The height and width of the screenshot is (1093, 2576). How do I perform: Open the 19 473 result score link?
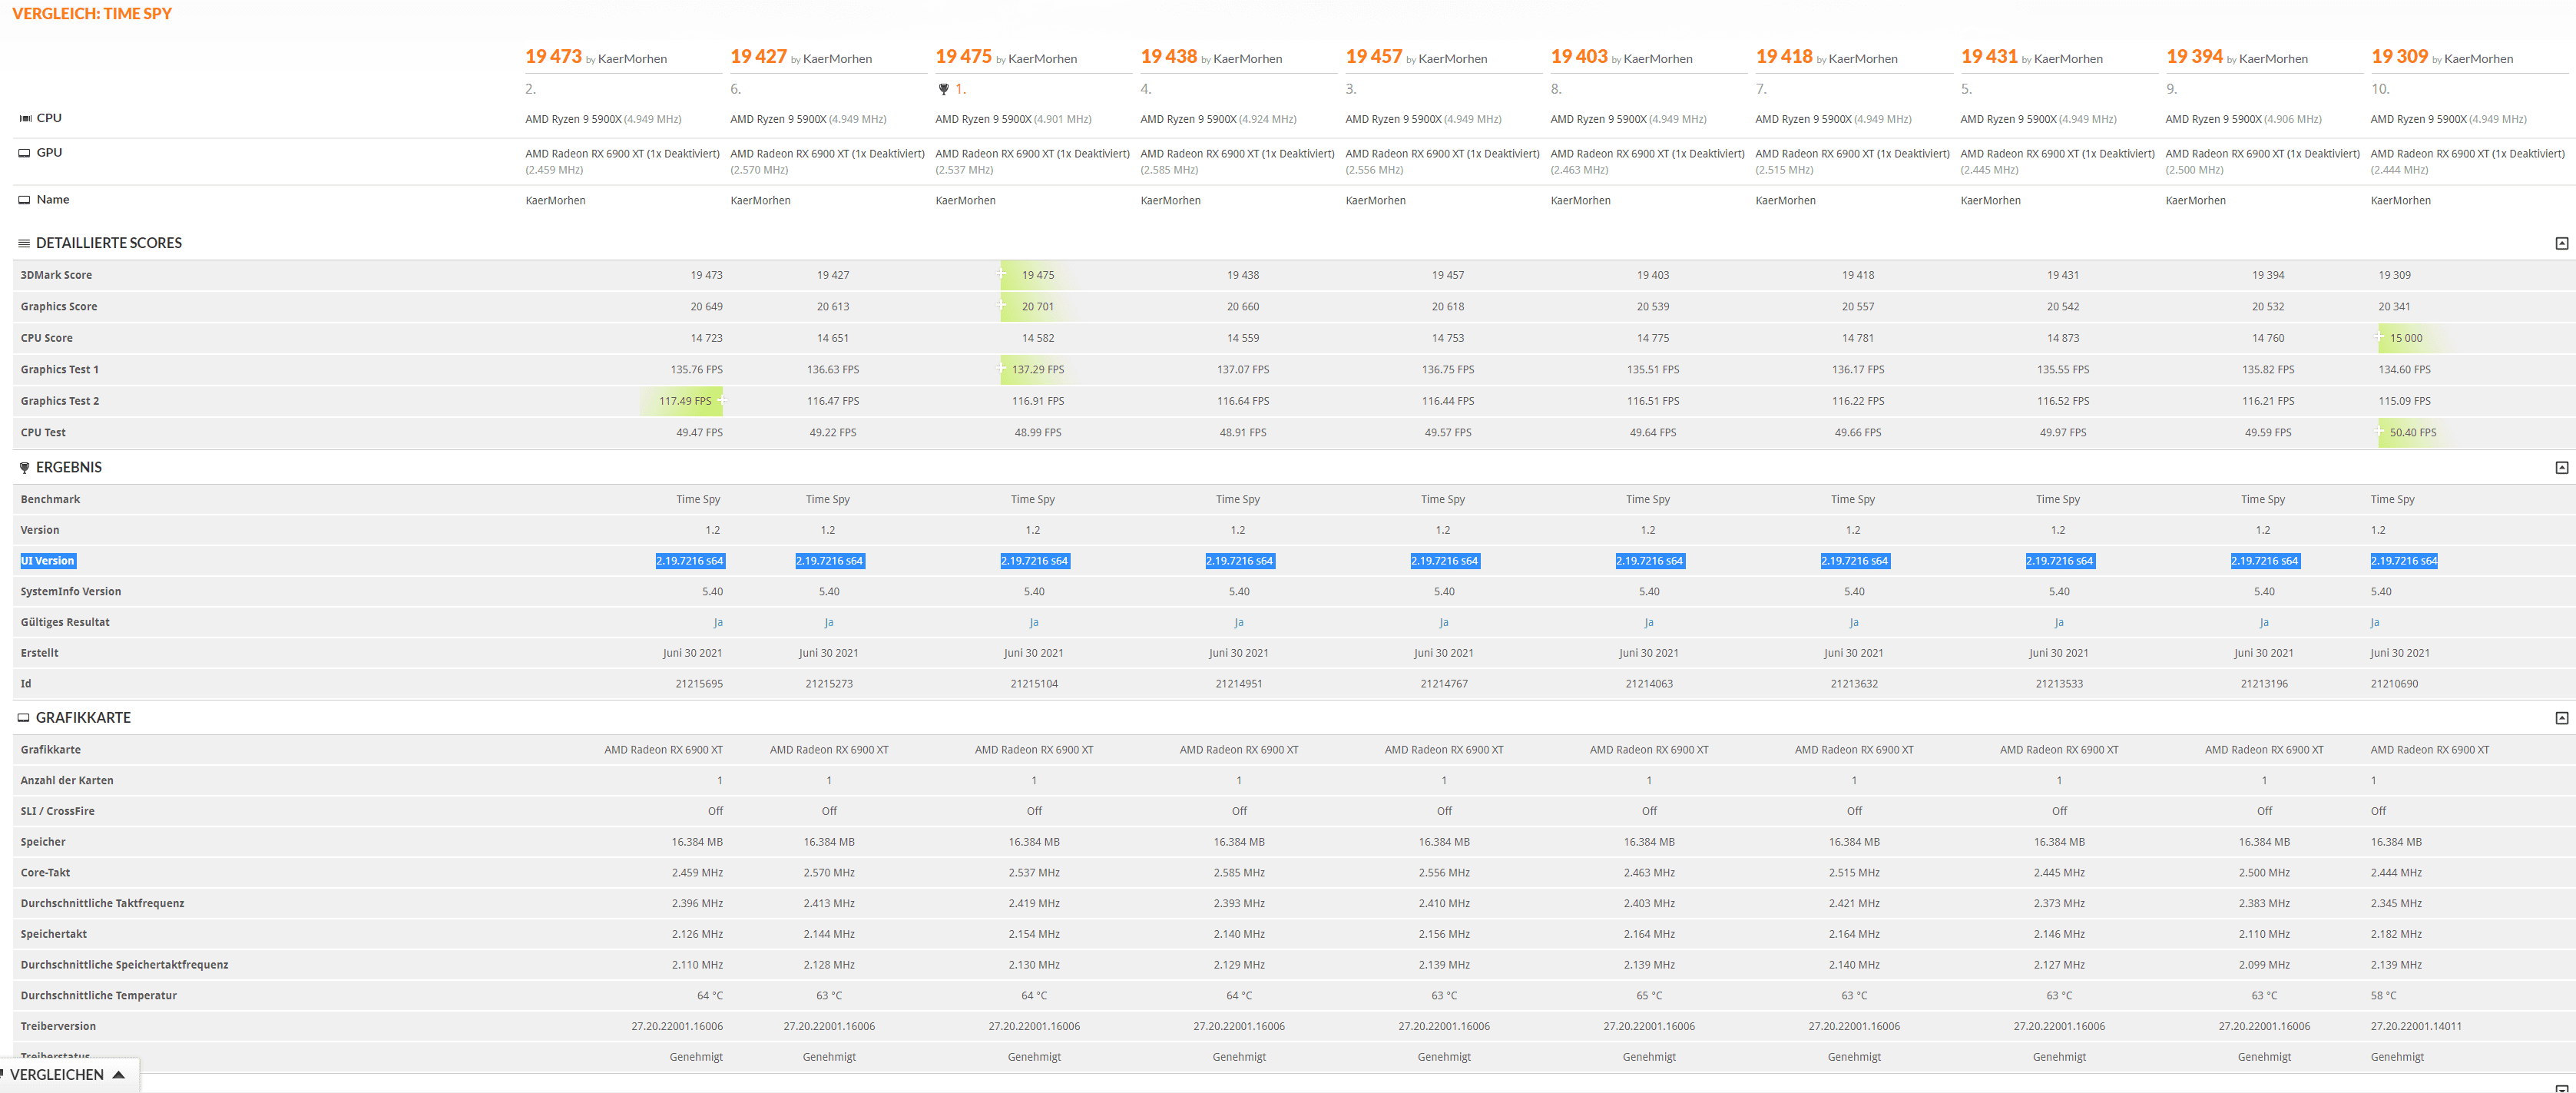553,57
